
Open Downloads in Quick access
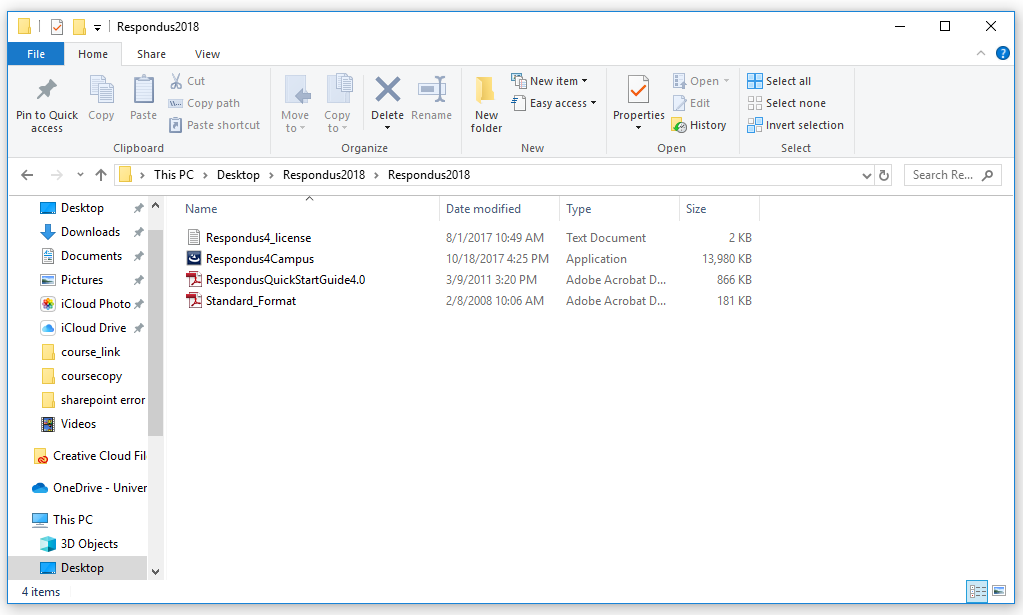click(90, 232)
